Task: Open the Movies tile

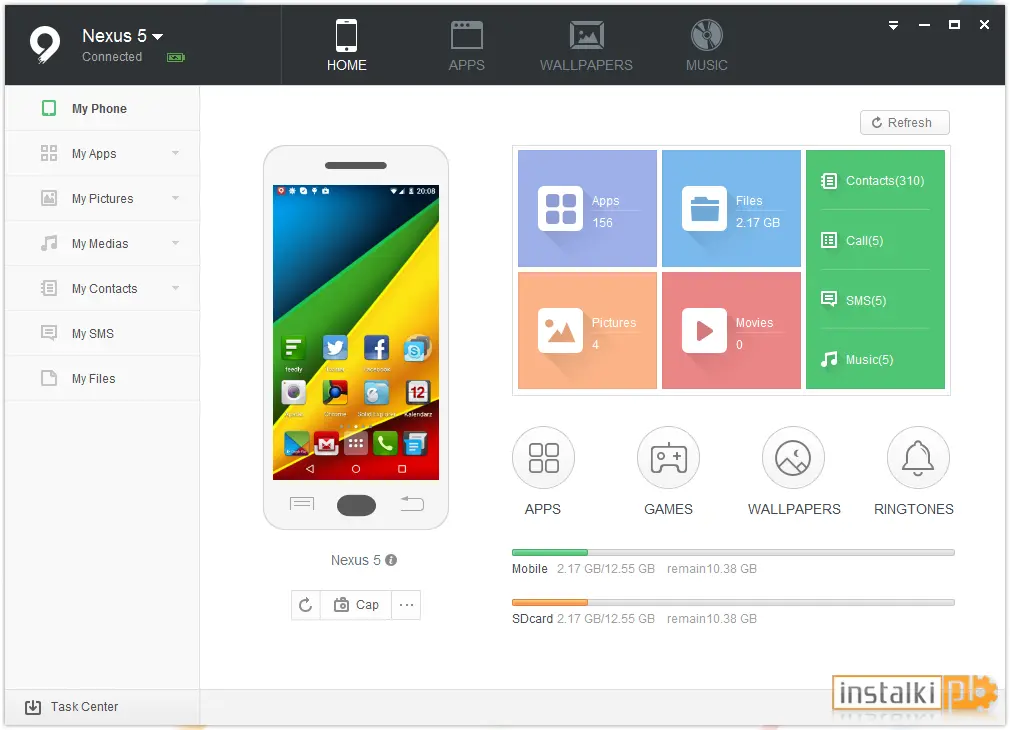Action: point(731,331)
